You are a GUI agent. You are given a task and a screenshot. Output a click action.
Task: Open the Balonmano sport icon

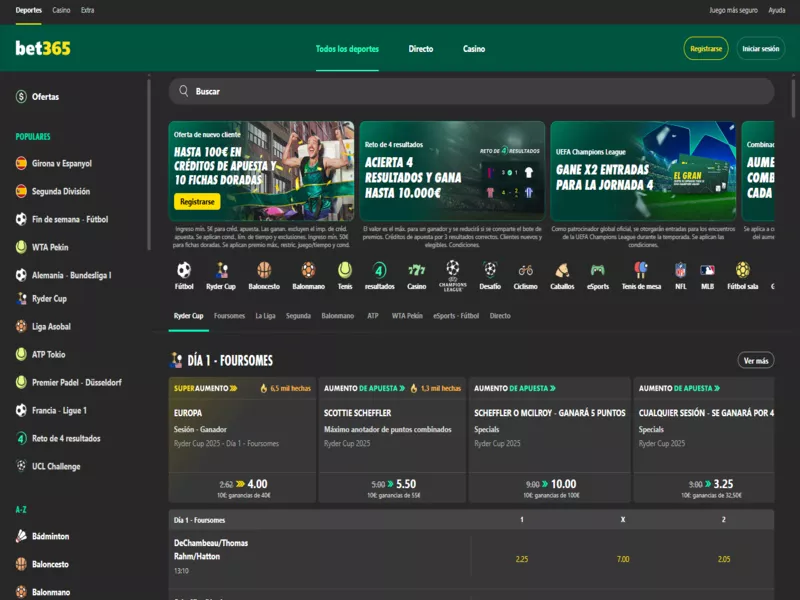(308, 270)
